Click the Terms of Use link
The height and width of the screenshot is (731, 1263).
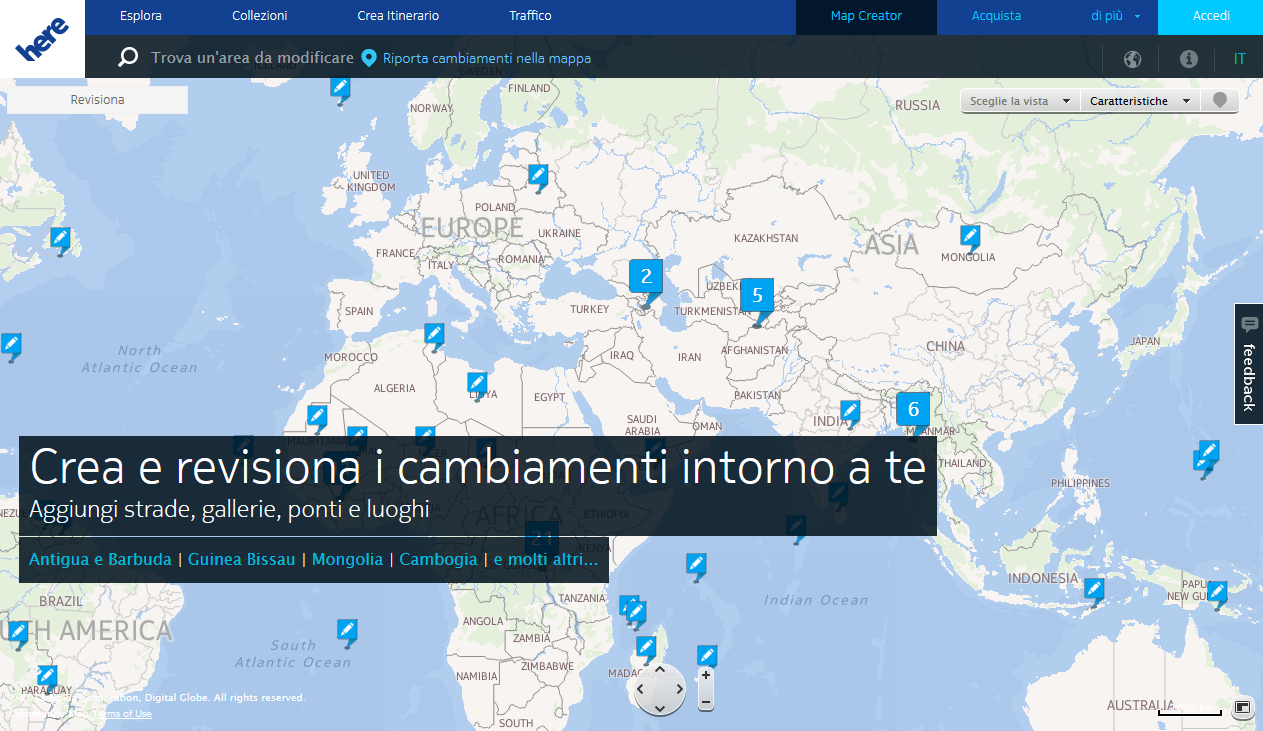(x=121, y=714)
